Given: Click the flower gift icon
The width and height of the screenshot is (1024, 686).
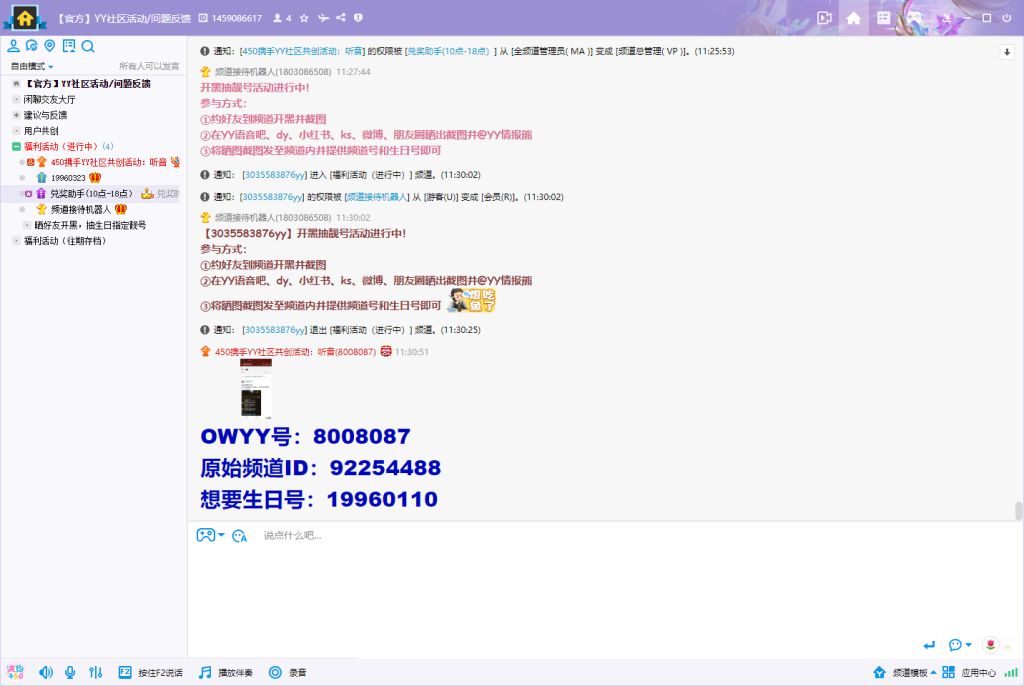Looking at the screenshot, I should coord(991,645).
